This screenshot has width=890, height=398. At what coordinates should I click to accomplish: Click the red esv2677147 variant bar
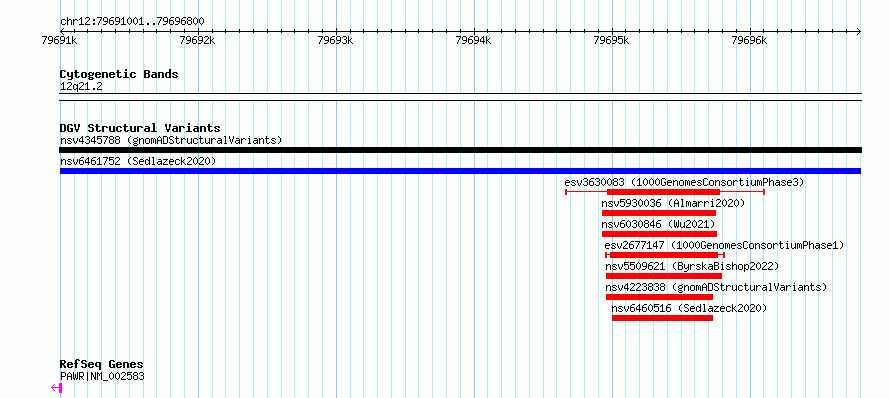coord(664,255)
